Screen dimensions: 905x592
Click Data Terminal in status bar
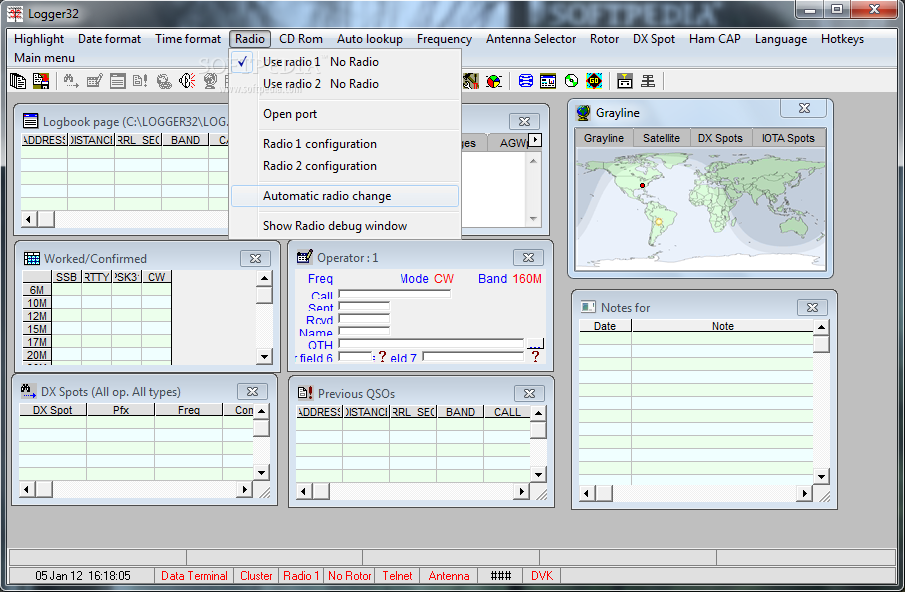[x=194, y=575]
